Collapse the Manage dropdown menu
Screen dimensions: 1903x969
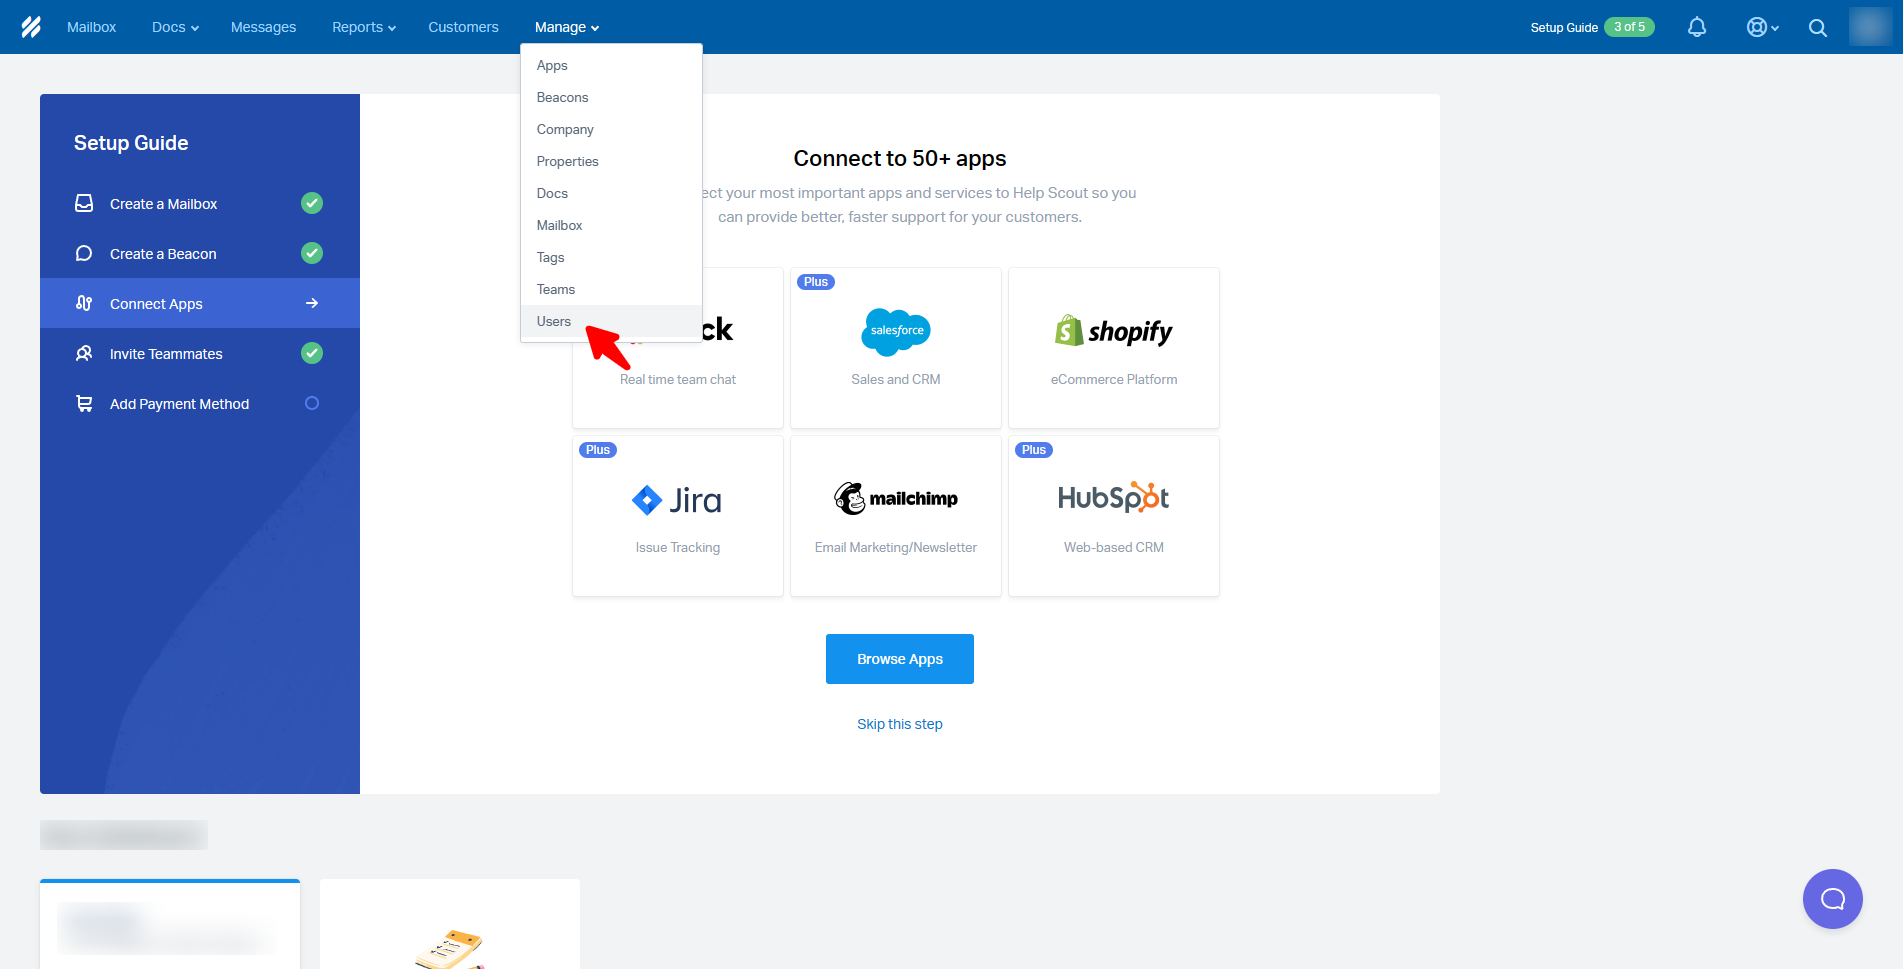(x=567, y=27)
